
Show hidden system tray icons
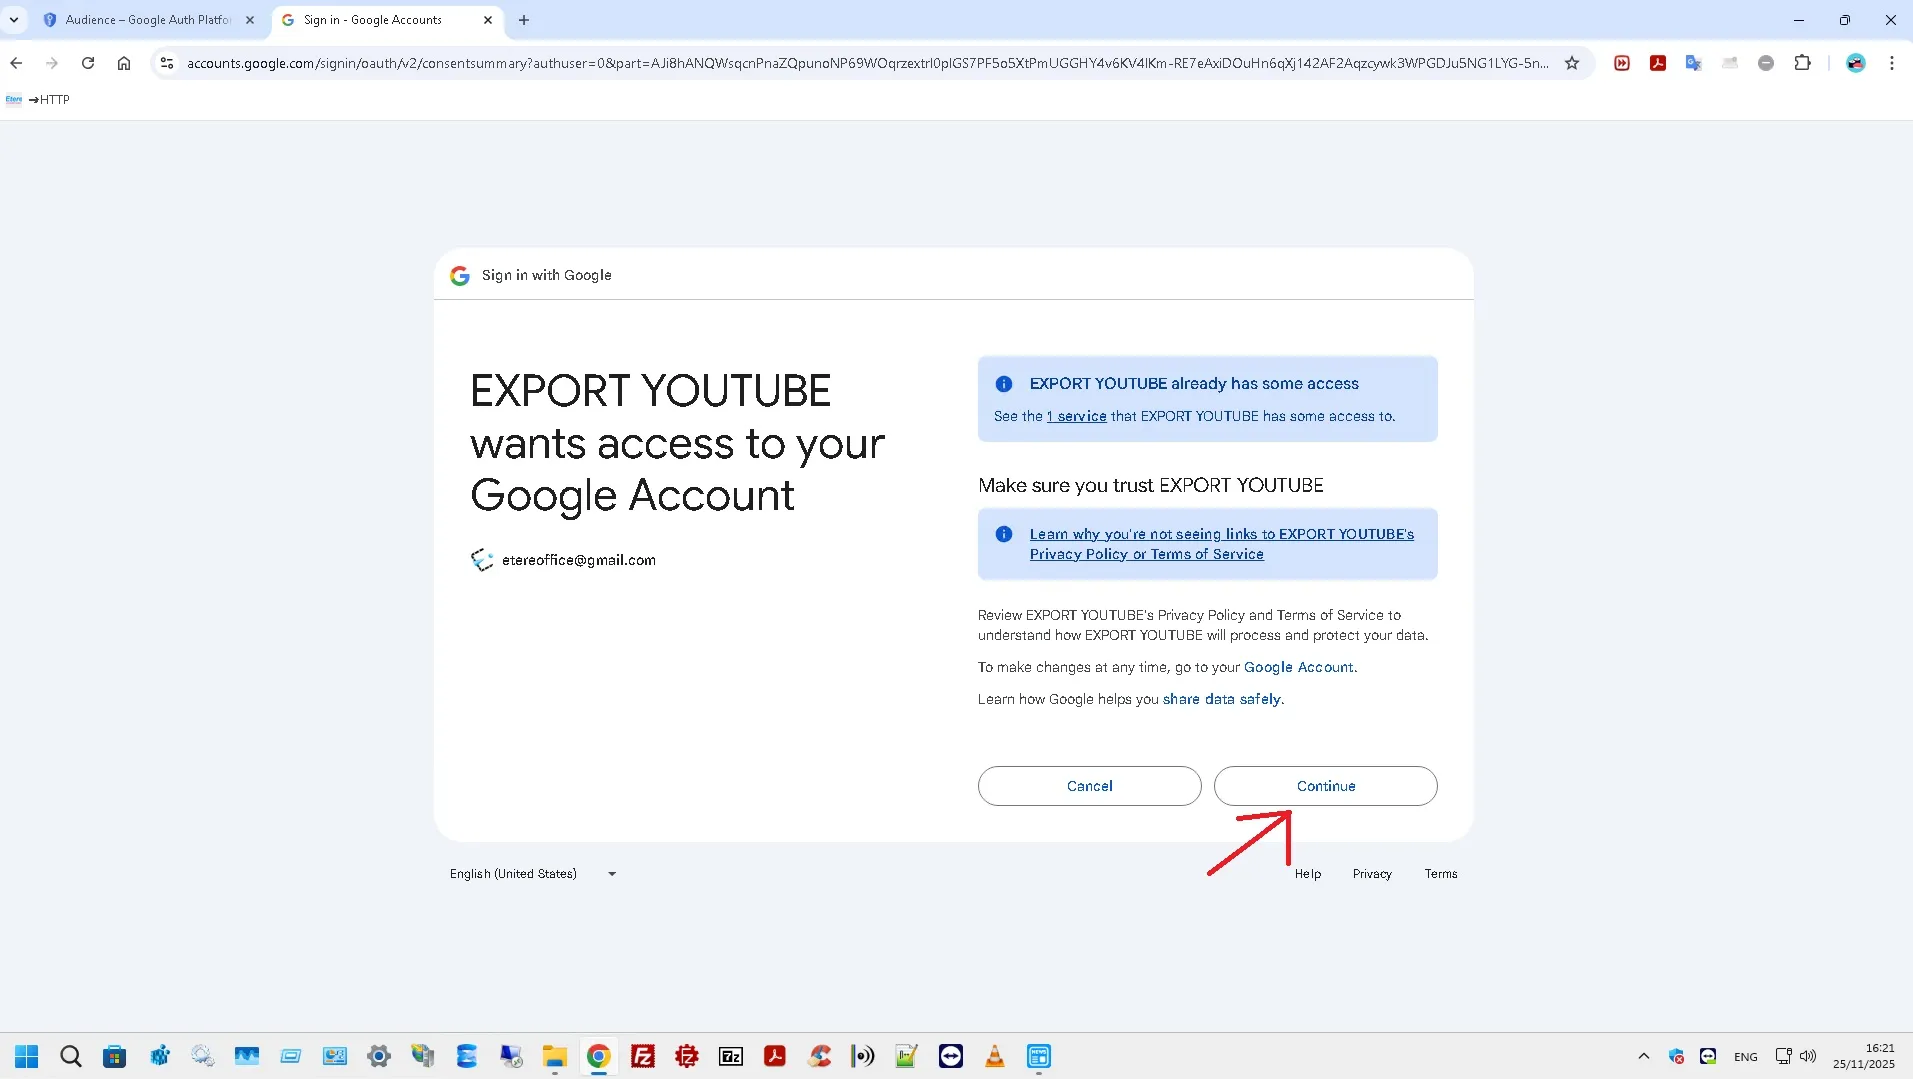(x=1643, y=1056)
